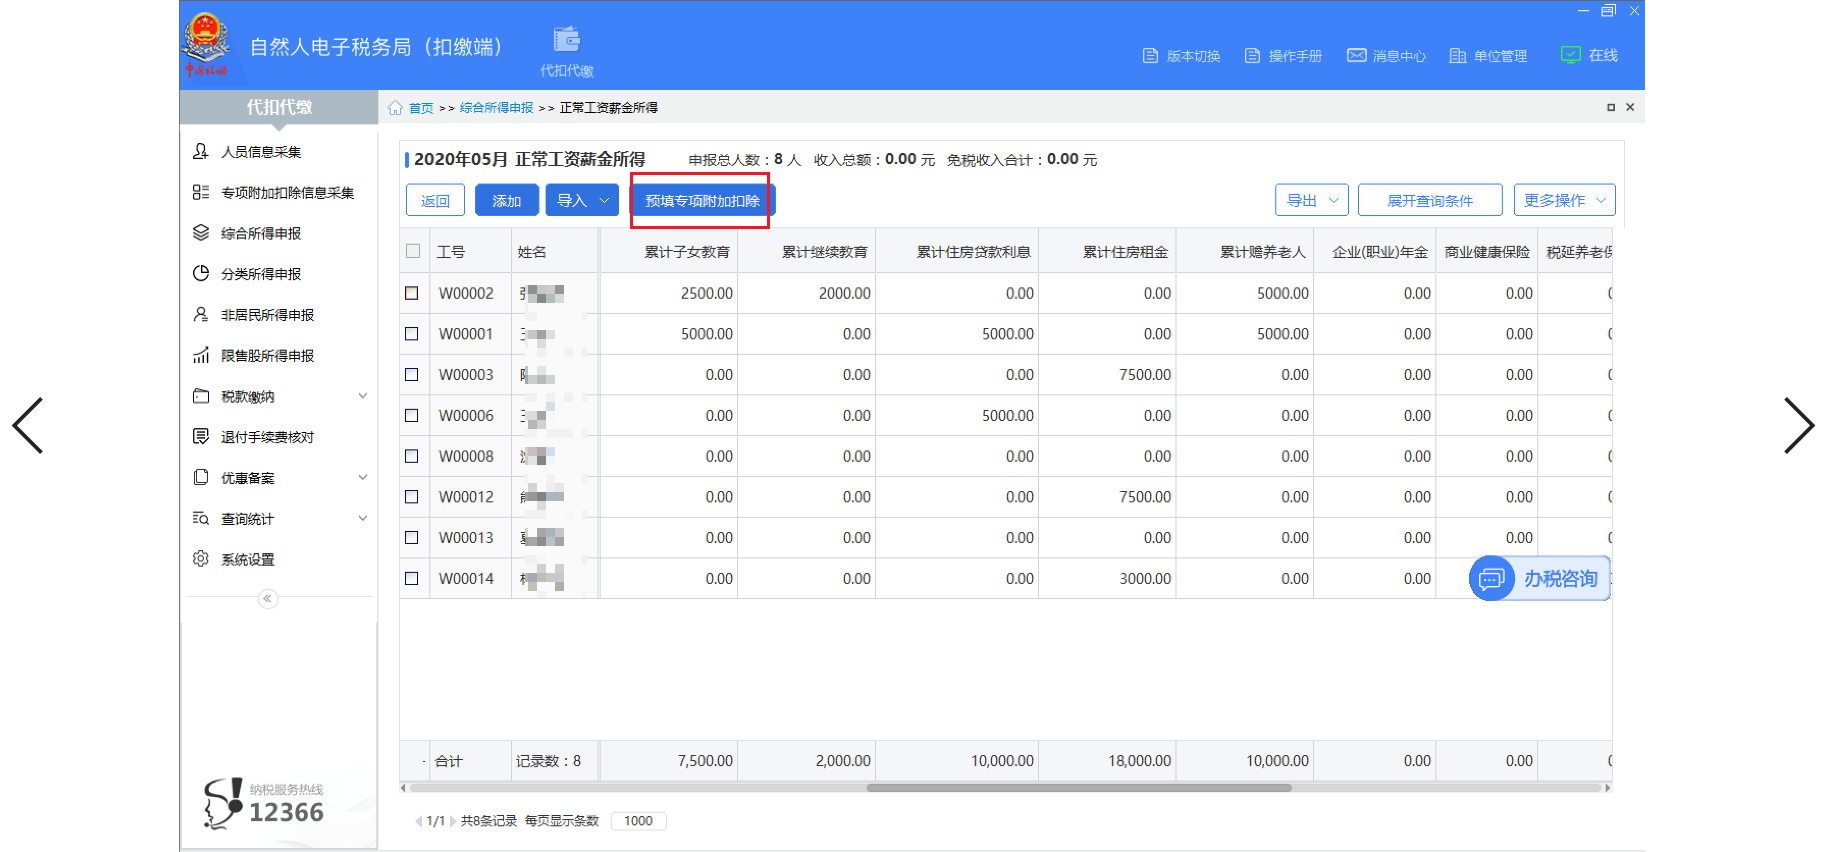This screenshot has height=852, width=1824.
Task: Click 税款缴纳 folder icon
Action: coord(201,396)
